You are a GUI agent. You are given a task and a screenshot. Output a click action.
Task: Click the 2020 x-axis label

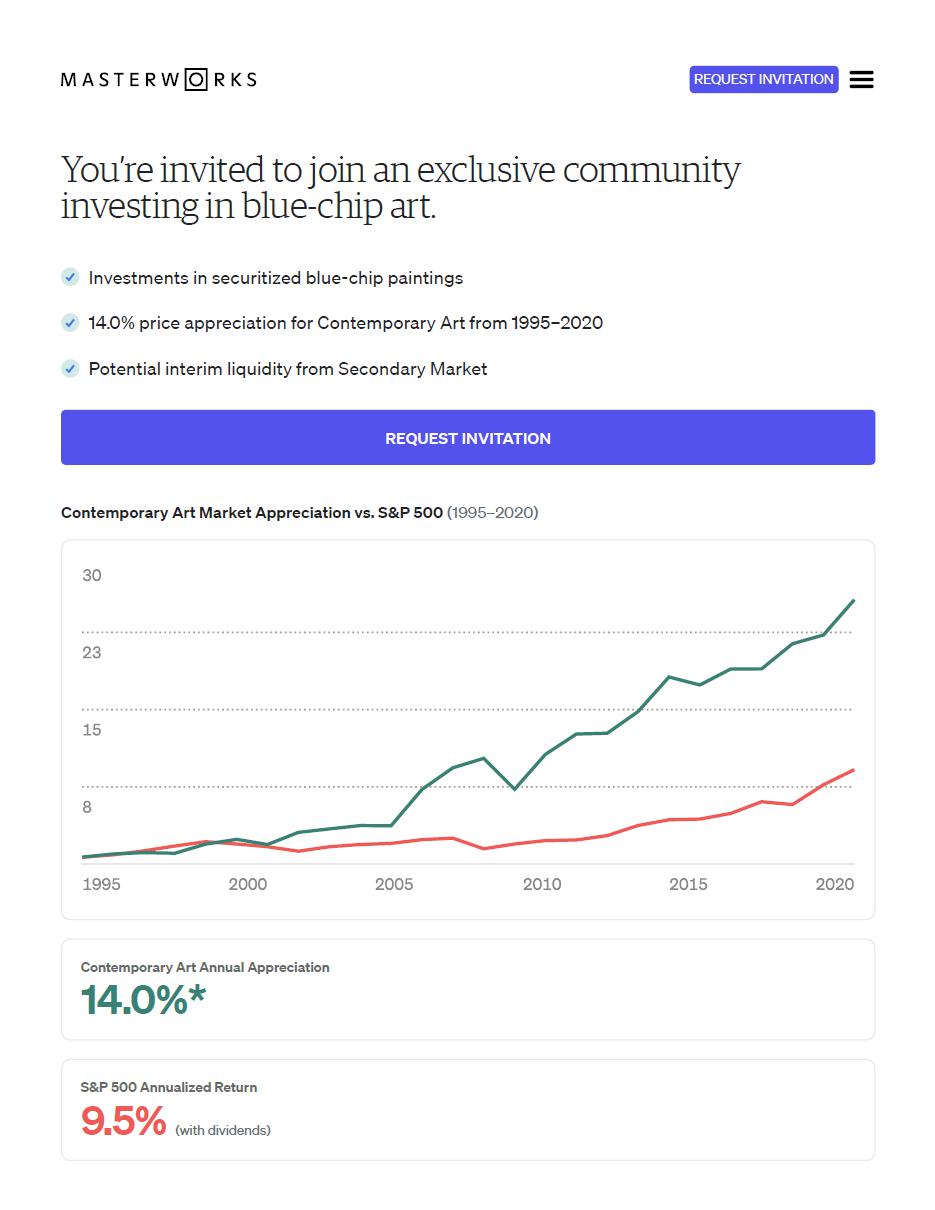pyautogui.click(x=834, y=884)
